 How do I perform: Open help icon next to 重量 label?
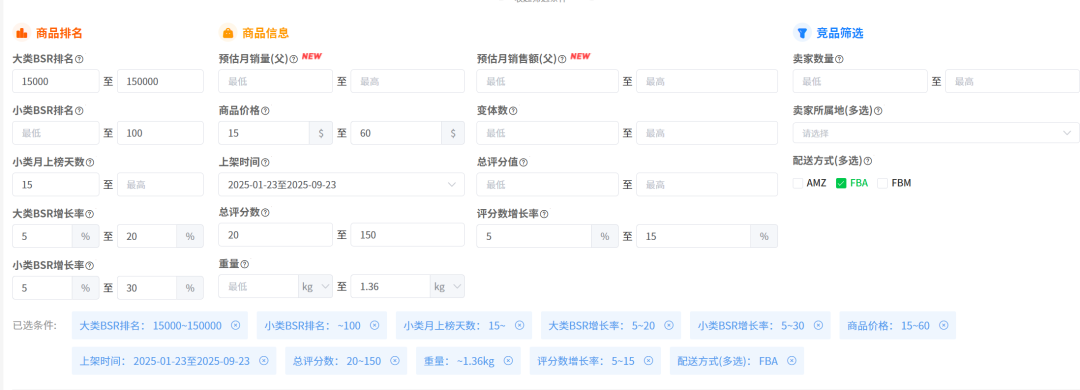point(245,264)
